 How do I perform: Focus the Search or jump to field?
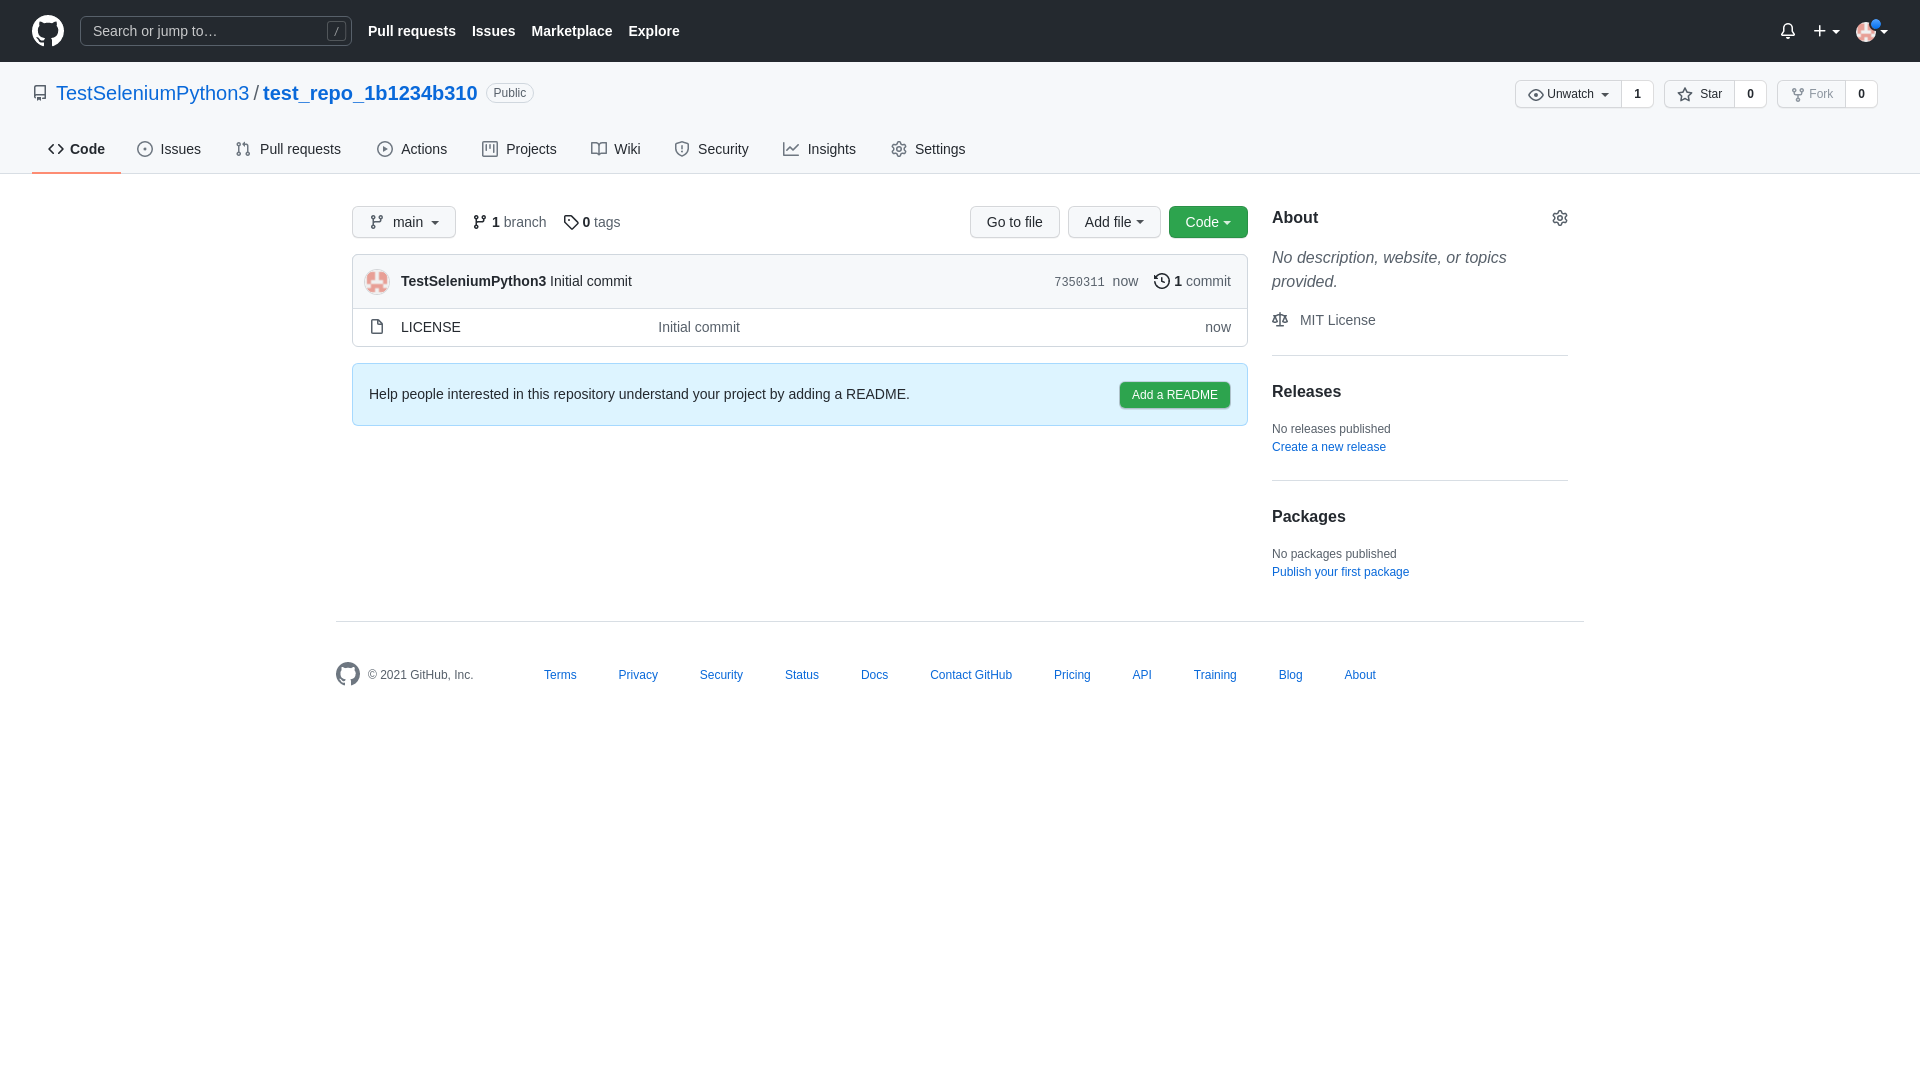(x=216, y=31)
